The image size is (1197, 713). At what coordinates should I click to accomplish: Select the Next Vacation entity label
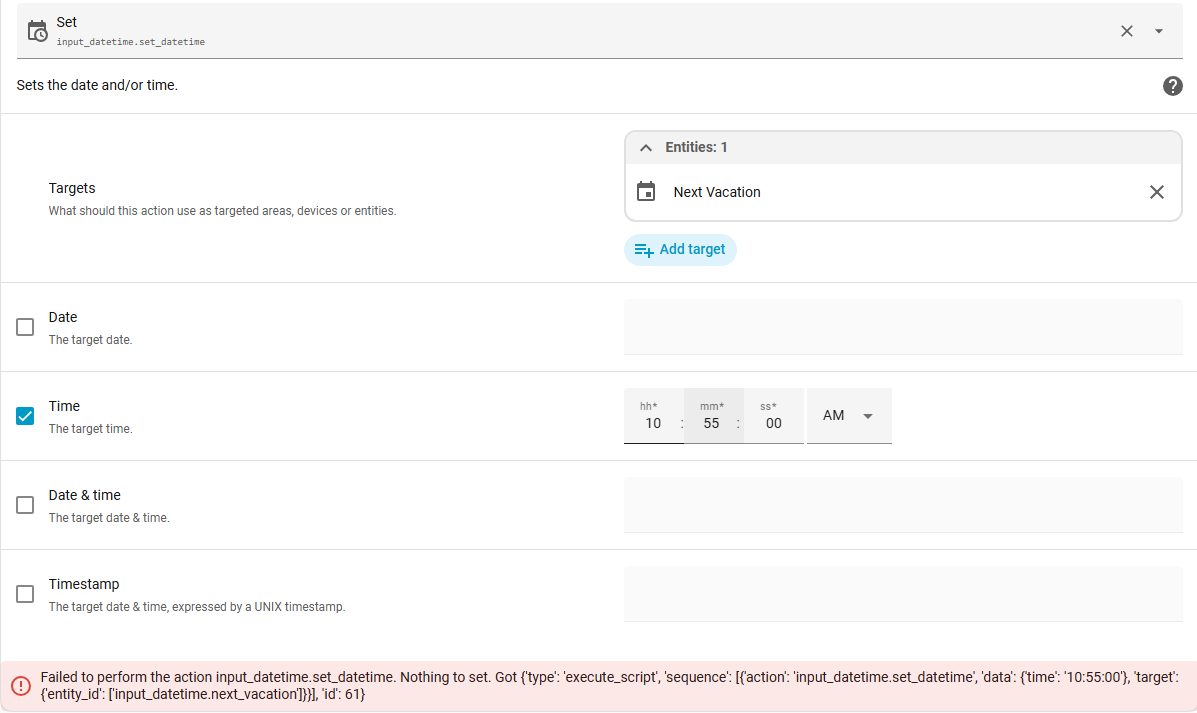(717, 192)
